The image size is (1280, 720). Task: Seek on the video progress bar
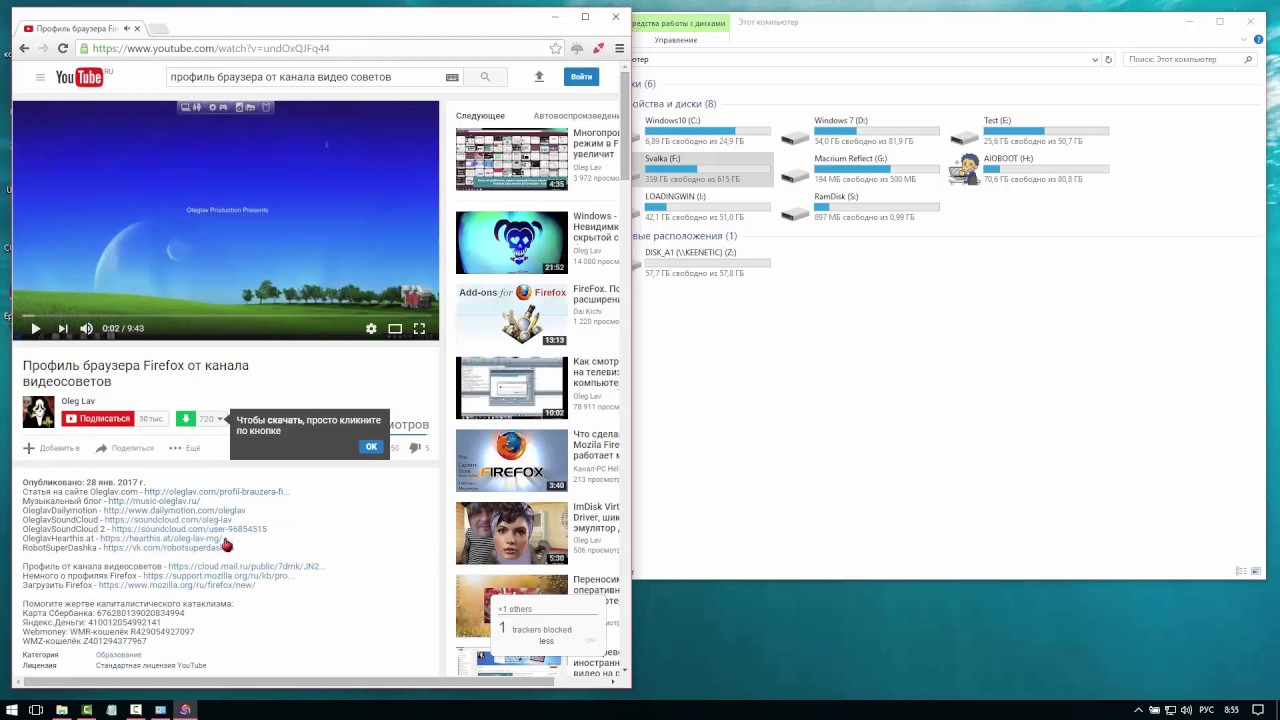point(226,314)
